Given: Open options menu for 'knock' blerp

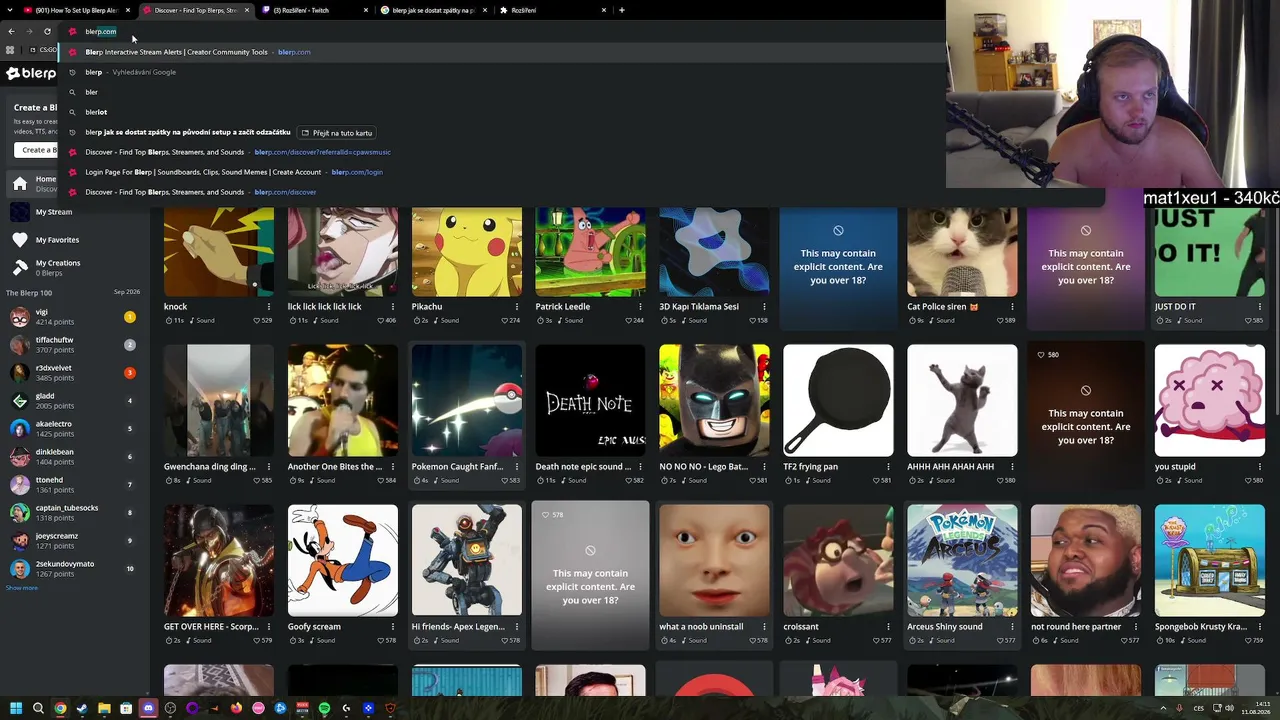Looking at the screenshot, I should (268, 307).
